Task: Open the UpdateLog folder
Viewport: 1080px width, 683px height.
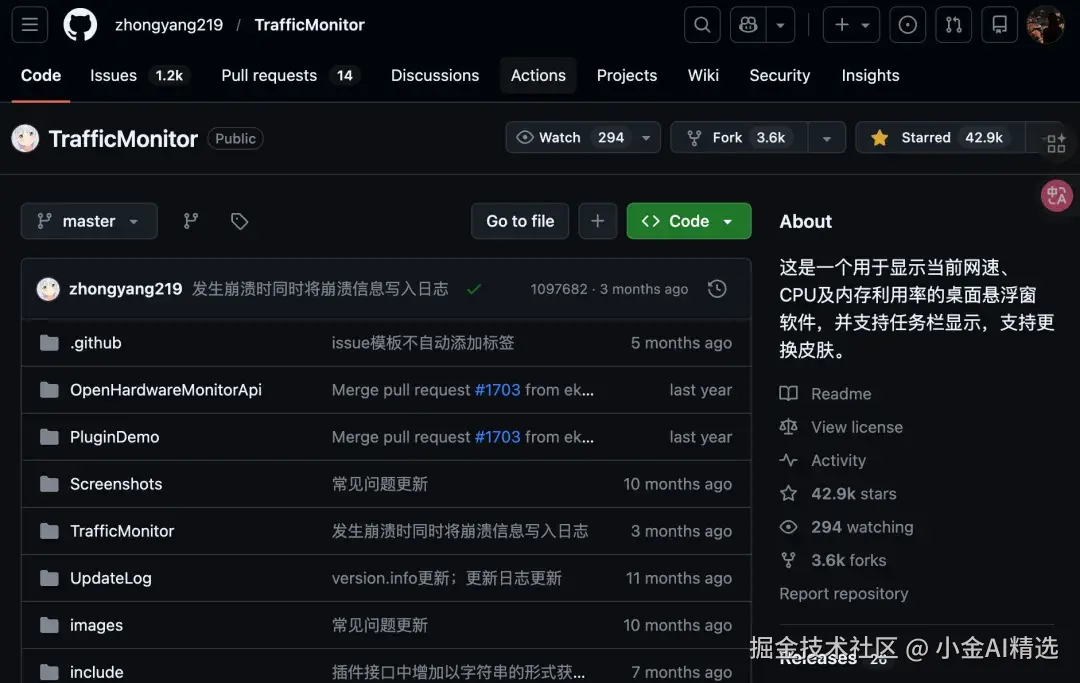Action: coord(111,578)
